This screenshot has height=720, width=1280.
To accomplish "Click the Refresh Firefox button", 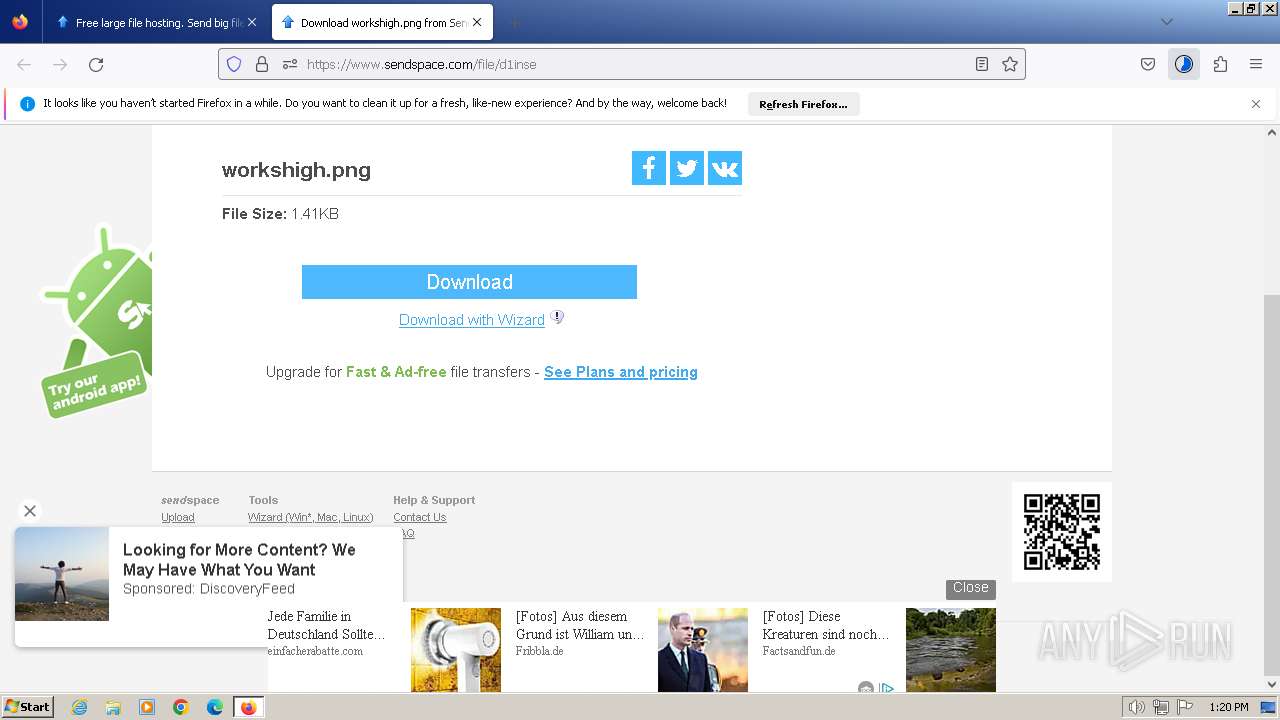I will pos(803,104).
